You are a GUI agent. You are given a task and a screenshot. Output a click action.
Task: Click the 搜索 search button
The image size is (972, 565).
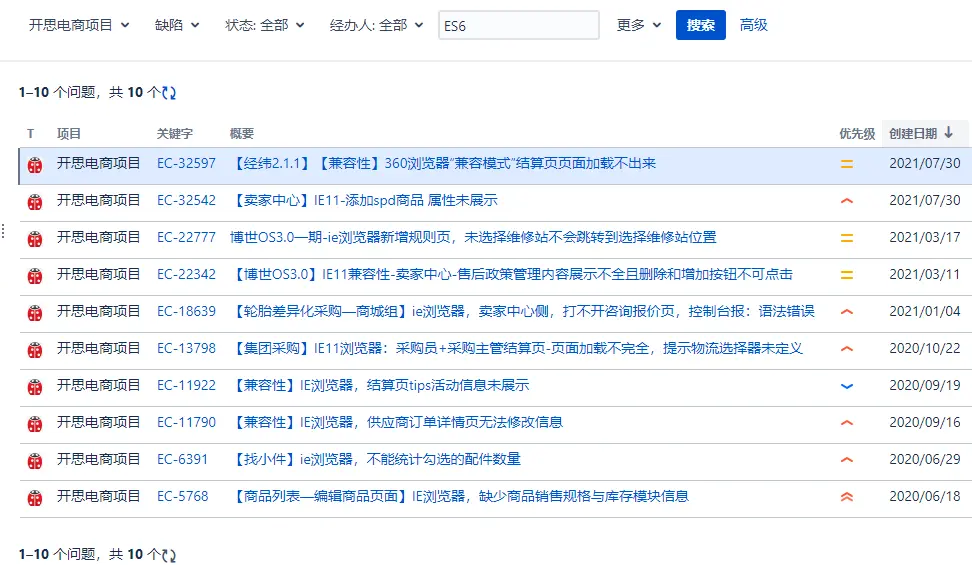click(700, 25)
